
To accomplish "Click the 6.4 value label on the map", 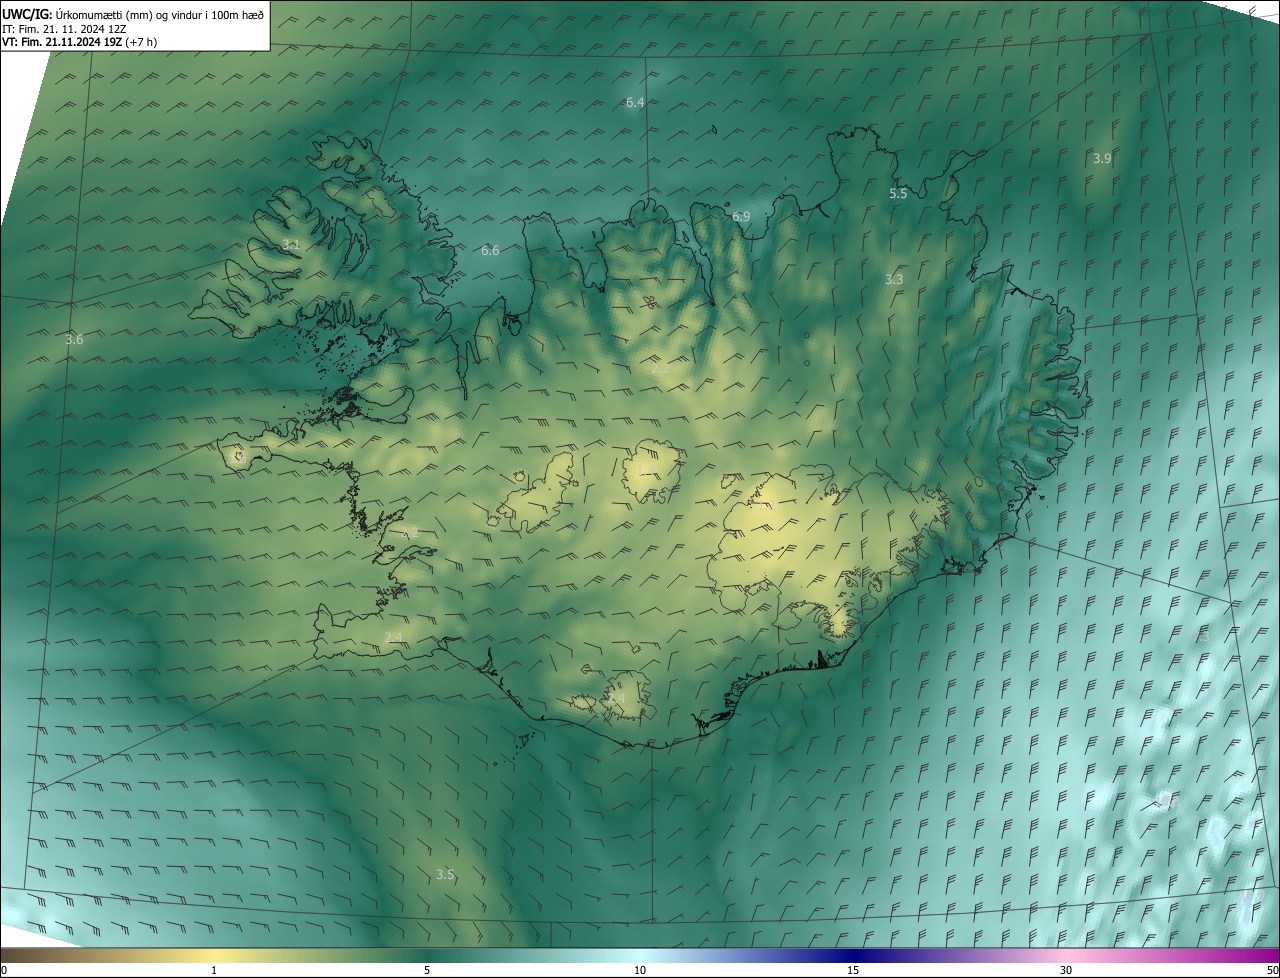I will tap(635, 103).
